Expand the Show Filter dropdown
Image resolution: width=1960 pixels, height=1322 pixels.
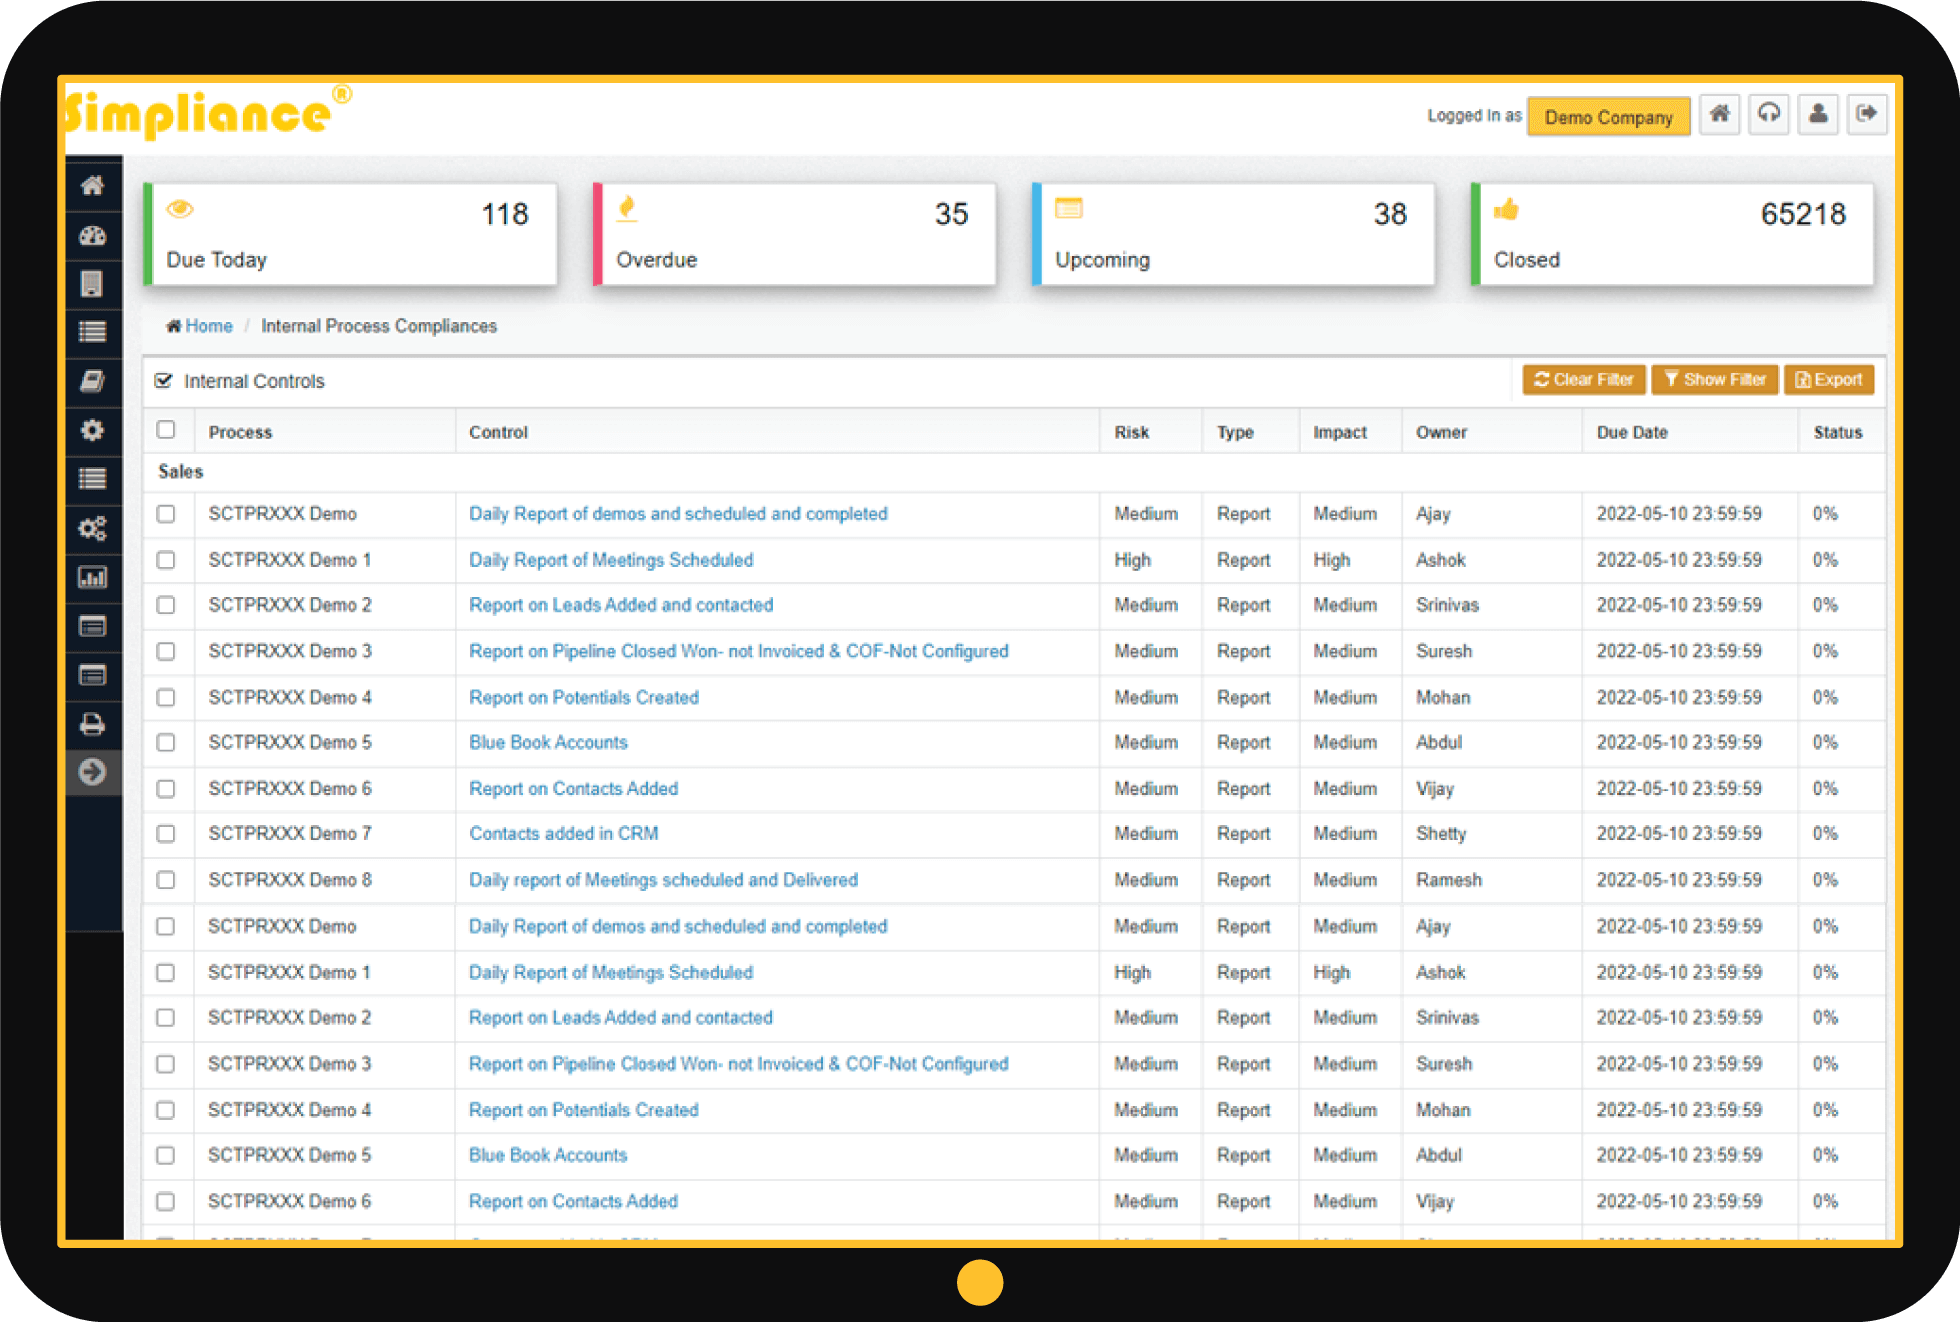(1714, 381)
